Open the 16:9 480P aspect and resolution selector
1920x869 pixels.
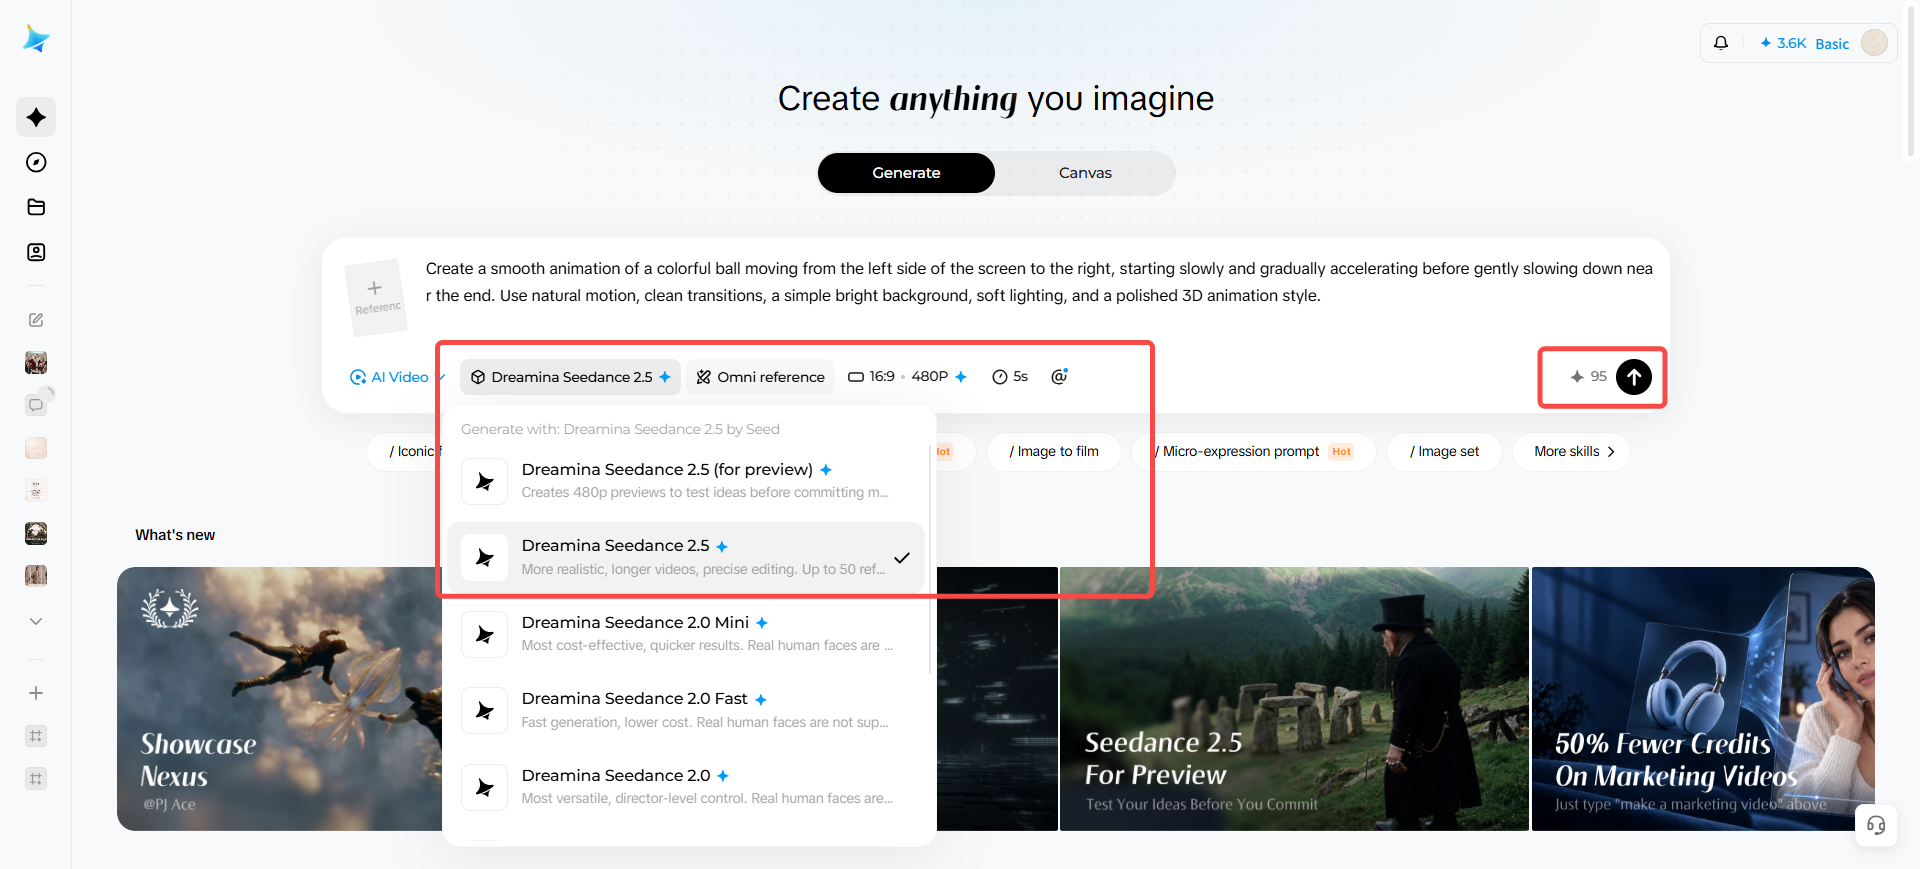tap(907, 377)
